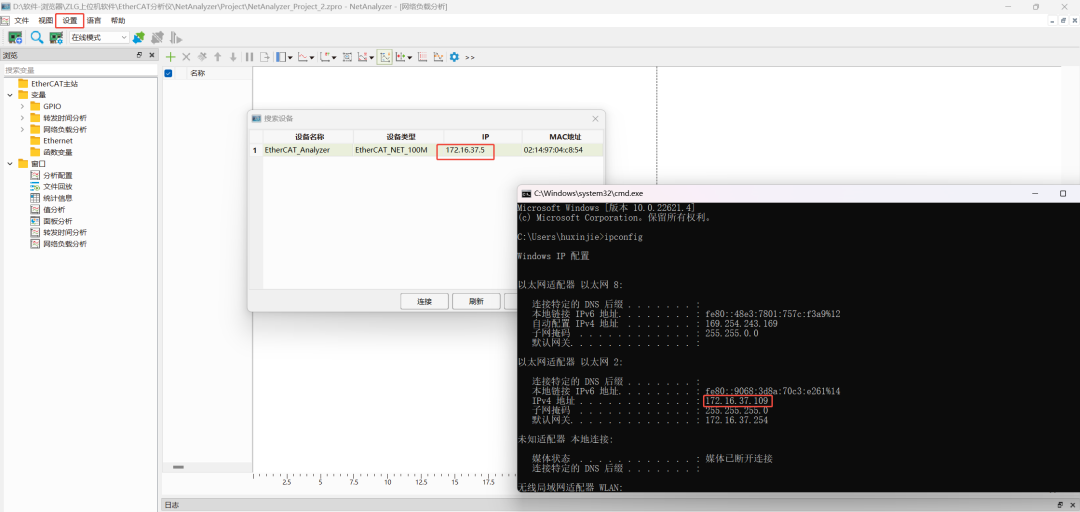The image size is (1080, 512).
Task: Maximize the cmd.exe window
Action: click(x=1063, y=194)
